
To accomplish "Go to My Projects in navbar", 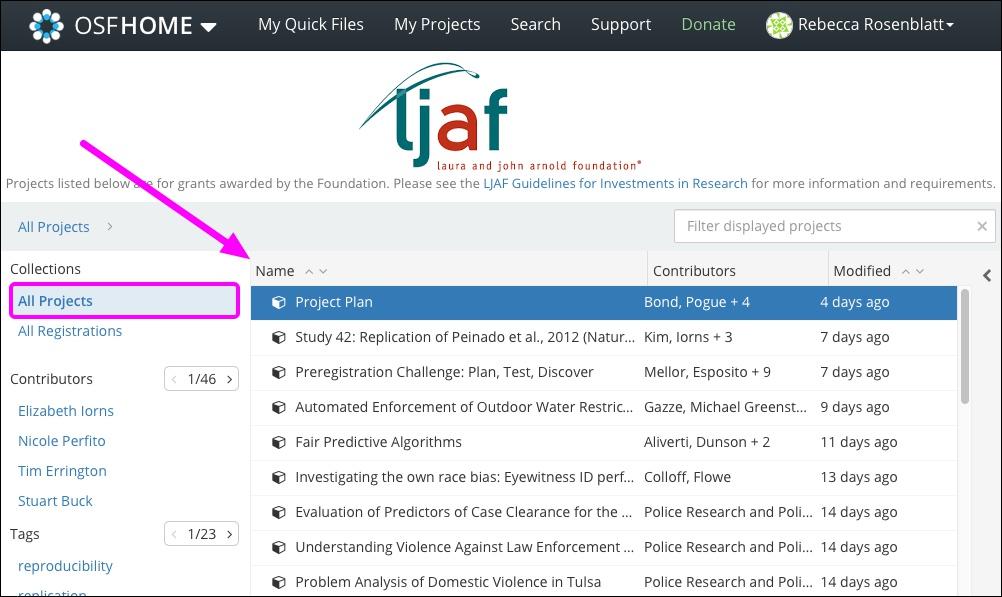I will tap(437, 24).
